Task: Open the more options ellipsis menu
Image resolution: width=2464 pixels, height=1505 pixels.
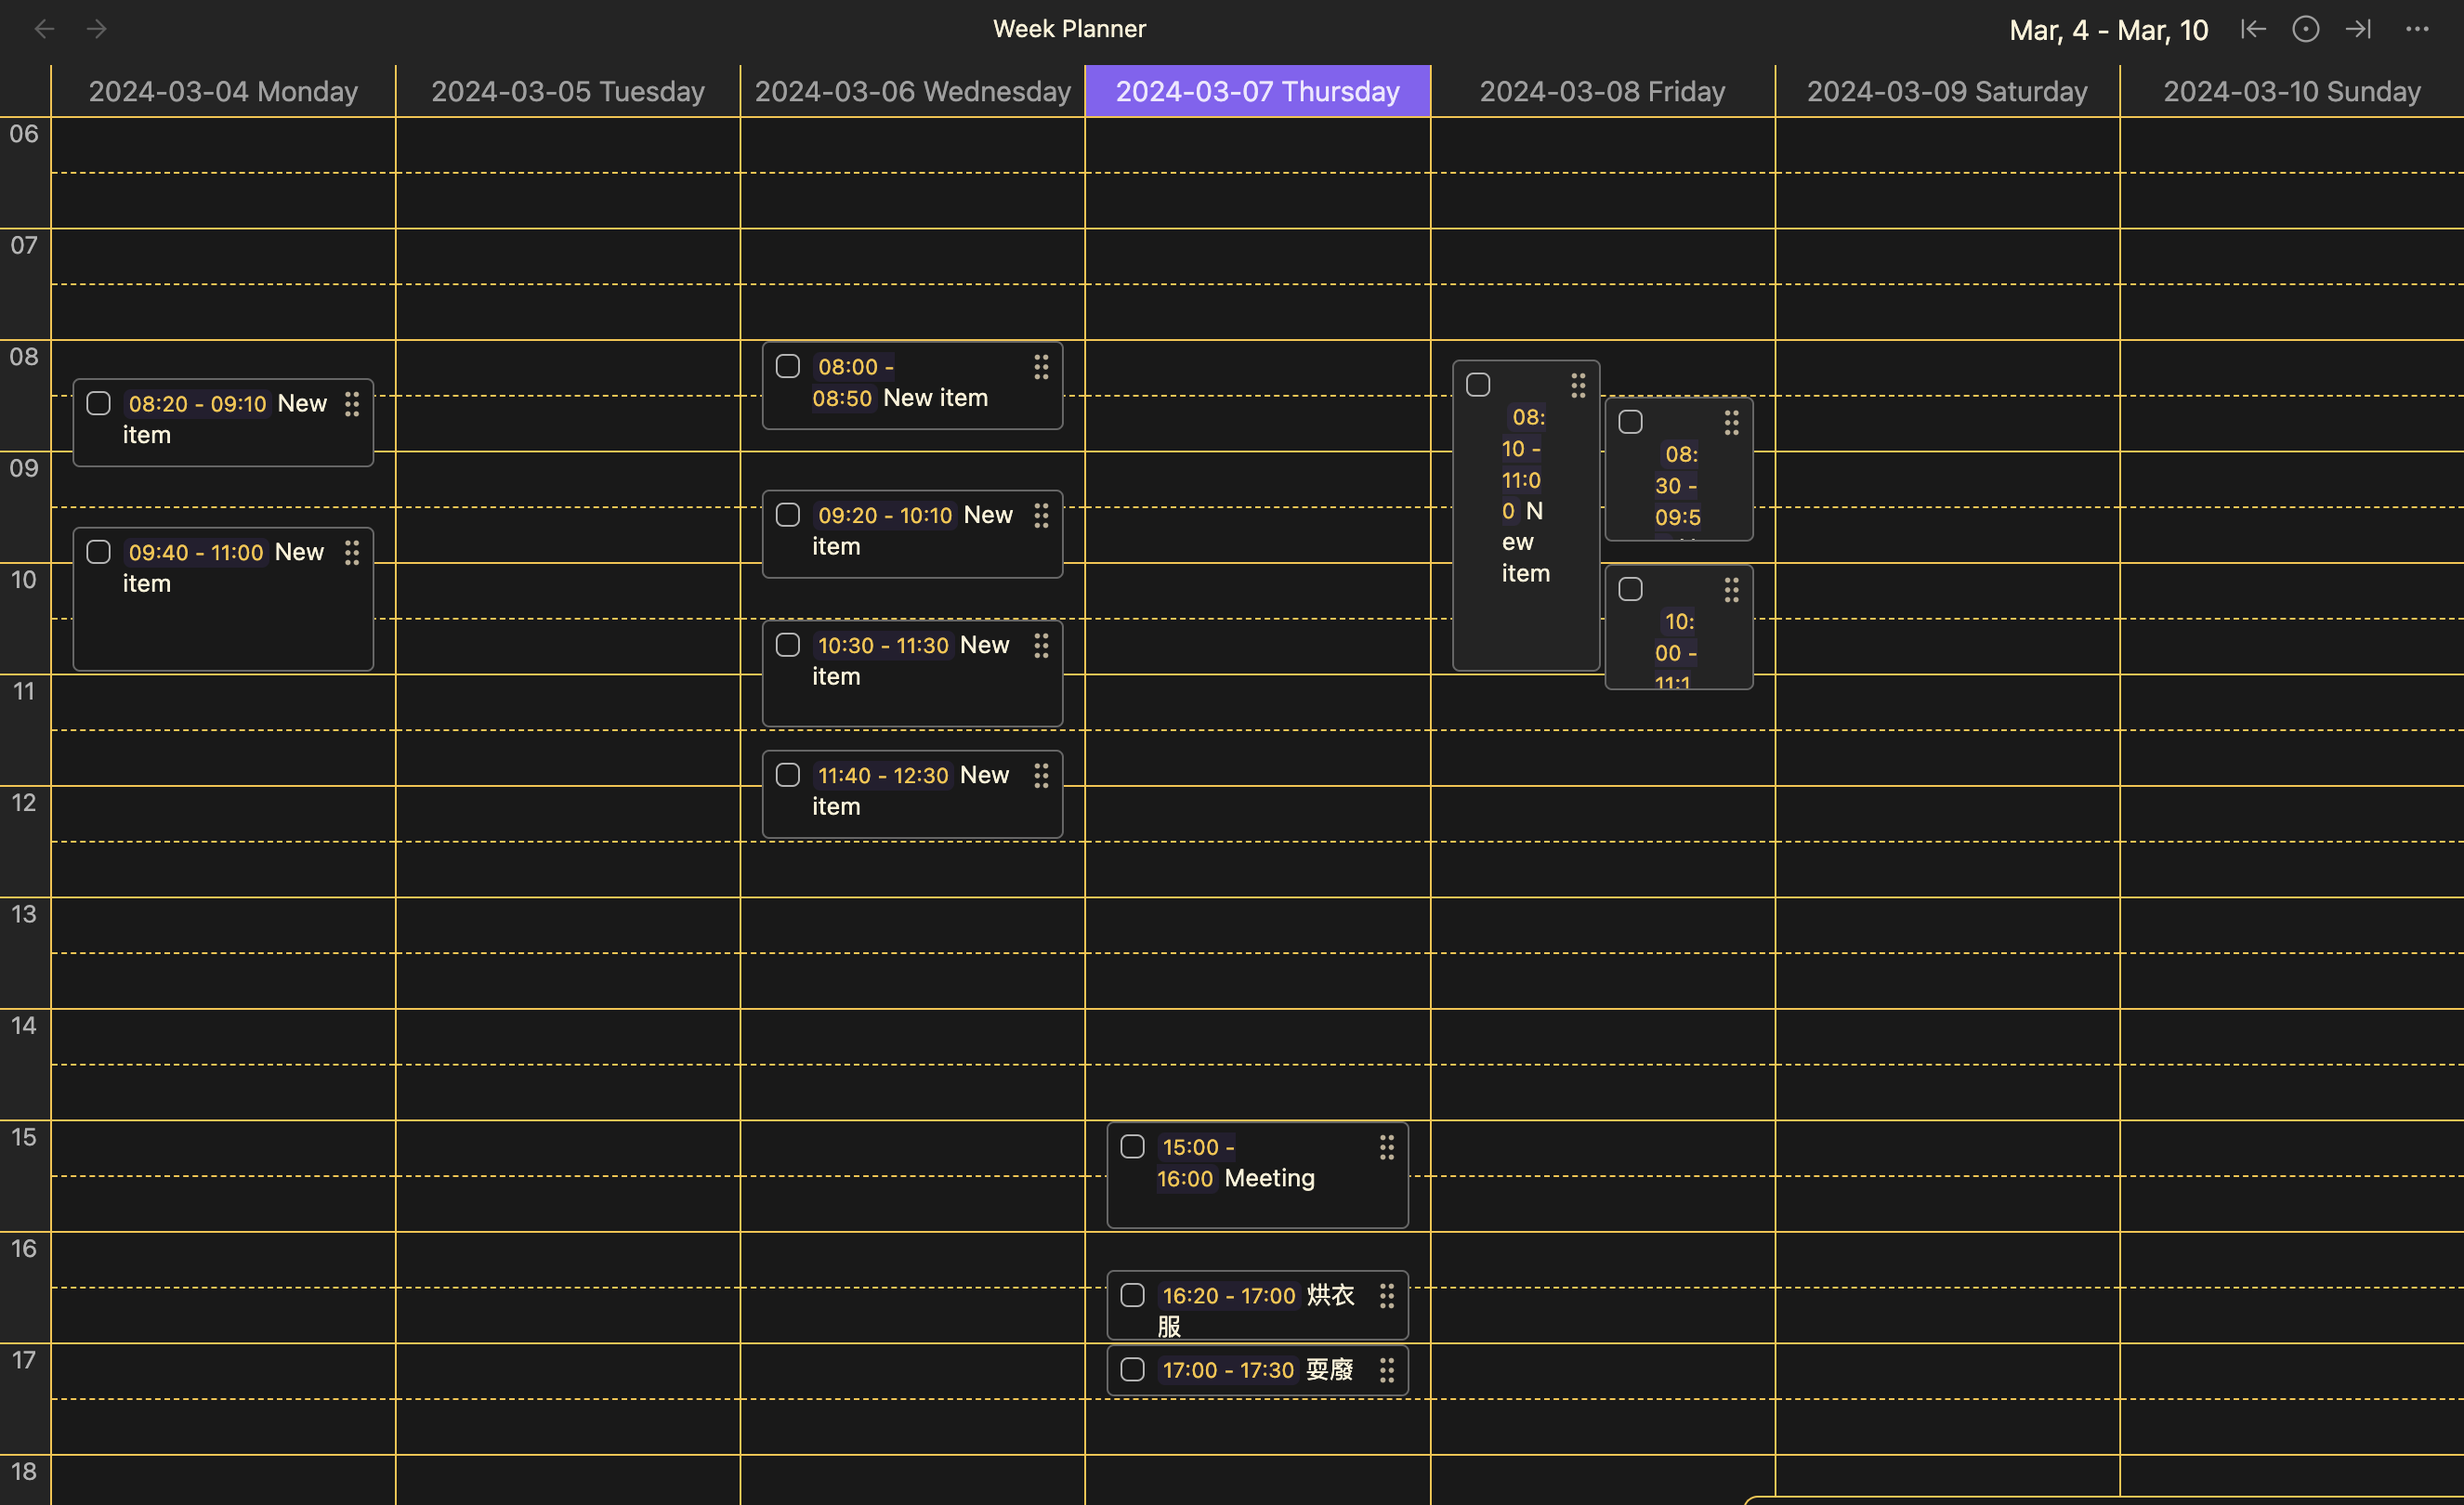Action: pos(2417,29)
